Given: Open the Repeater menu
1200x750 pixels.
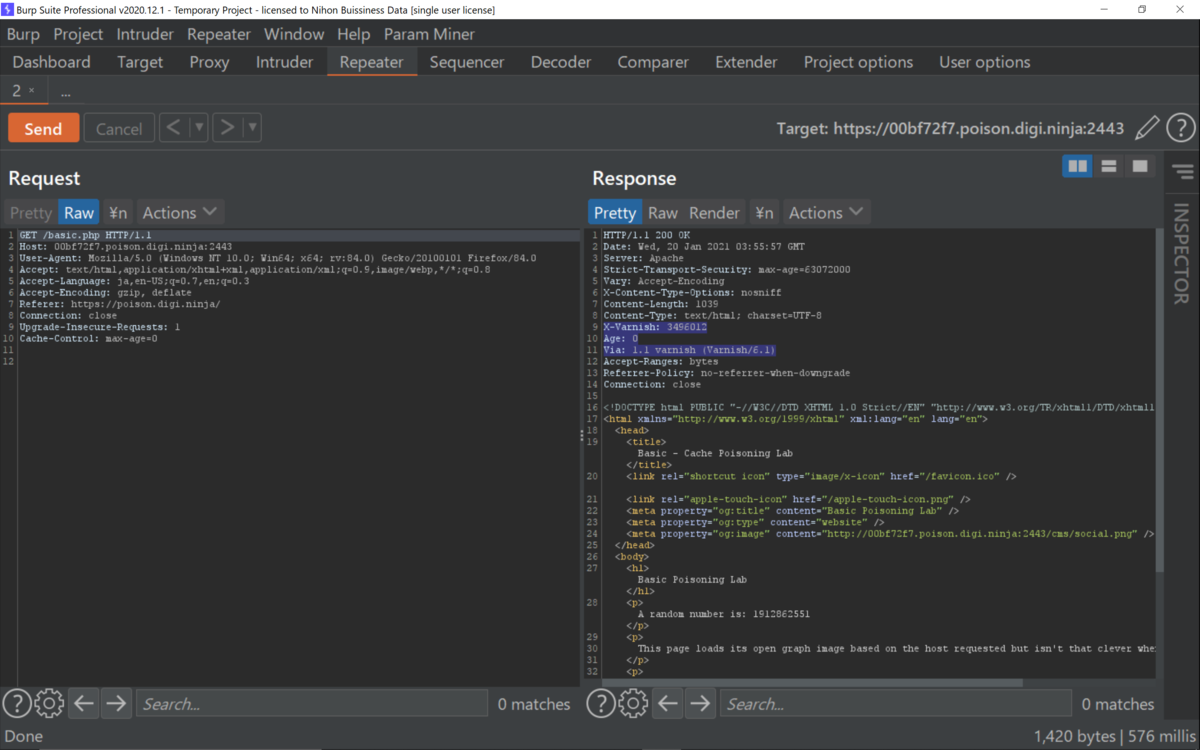Looking at the screenshot, I should (x=219, y=34).
